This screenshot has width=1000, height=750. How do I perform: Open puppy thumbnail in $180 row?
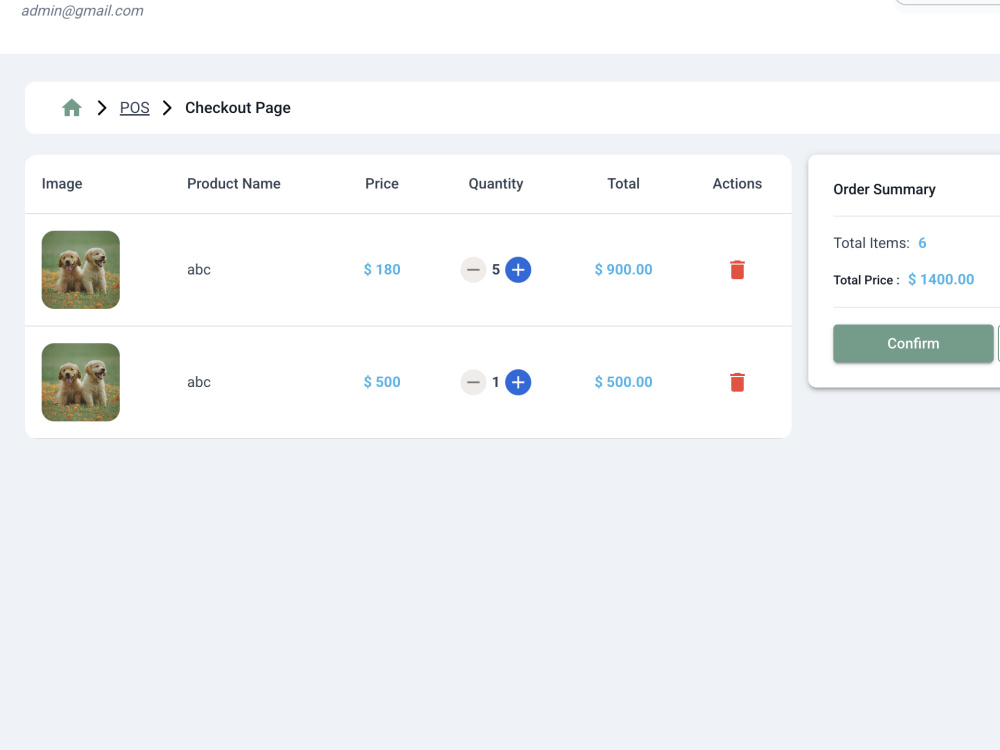pyautogui.click(x=80, y=270)
